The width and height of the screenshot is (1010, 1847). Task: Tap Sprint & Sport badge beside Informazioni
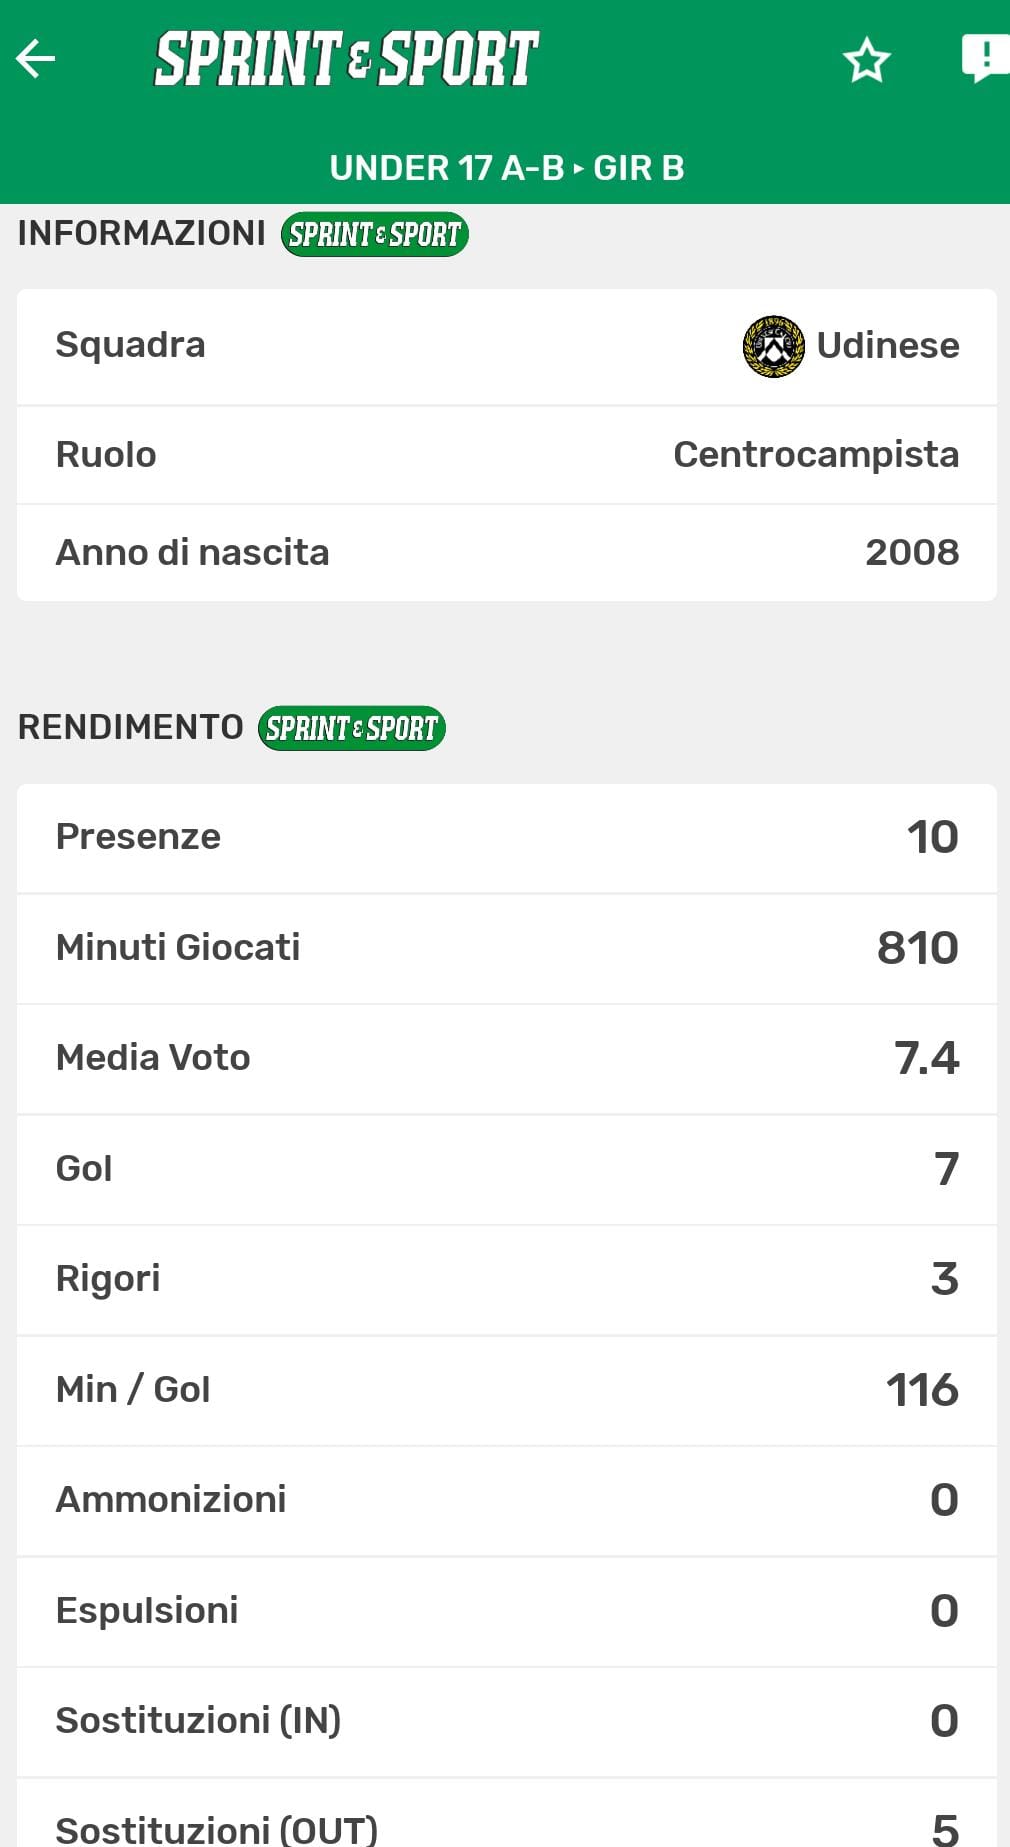point(374,234)
